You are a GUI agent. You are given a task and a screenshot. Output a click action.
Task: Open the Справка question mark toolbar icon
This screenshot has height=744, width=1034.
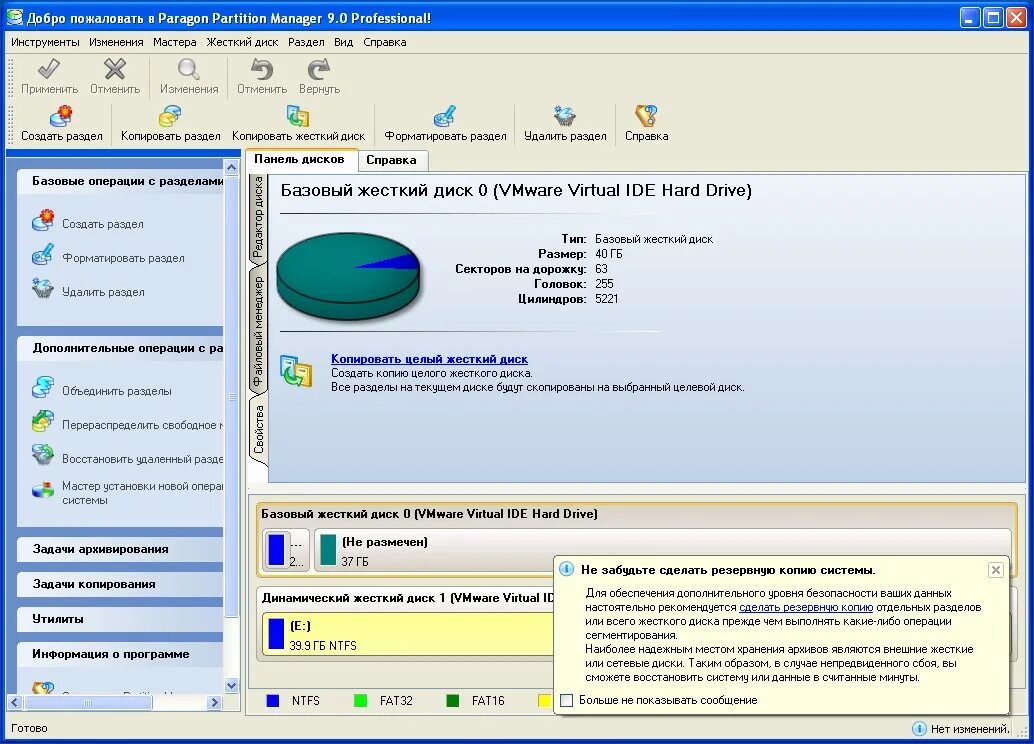[x=645, y=122]
